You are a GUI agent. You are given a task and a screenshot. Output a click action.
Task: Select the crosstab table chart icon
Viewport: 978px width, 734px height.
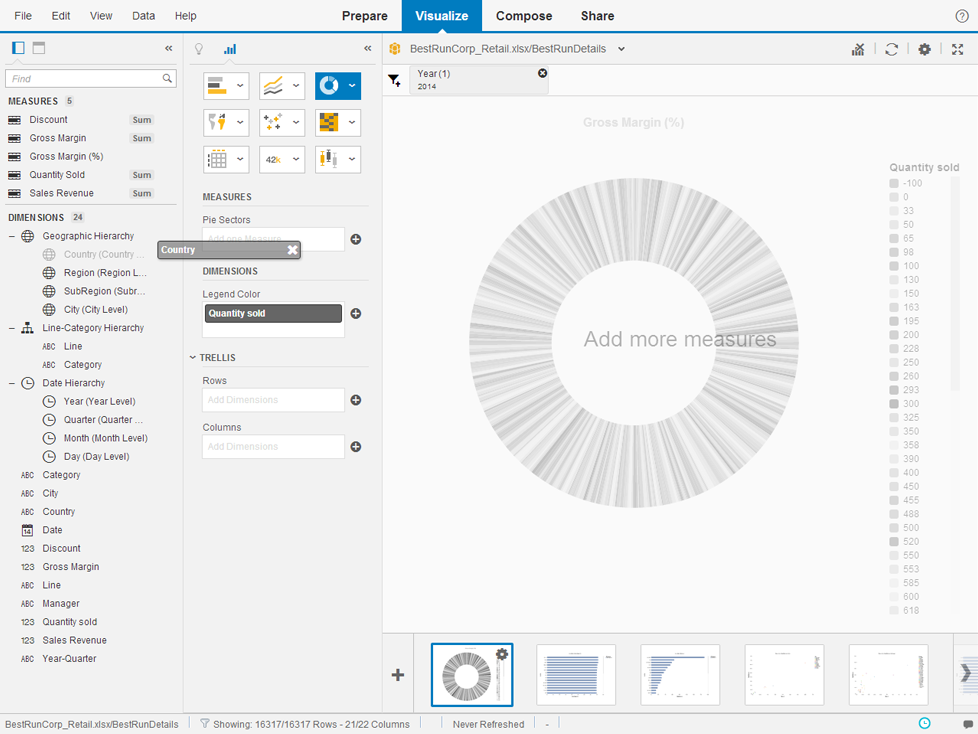217,159
